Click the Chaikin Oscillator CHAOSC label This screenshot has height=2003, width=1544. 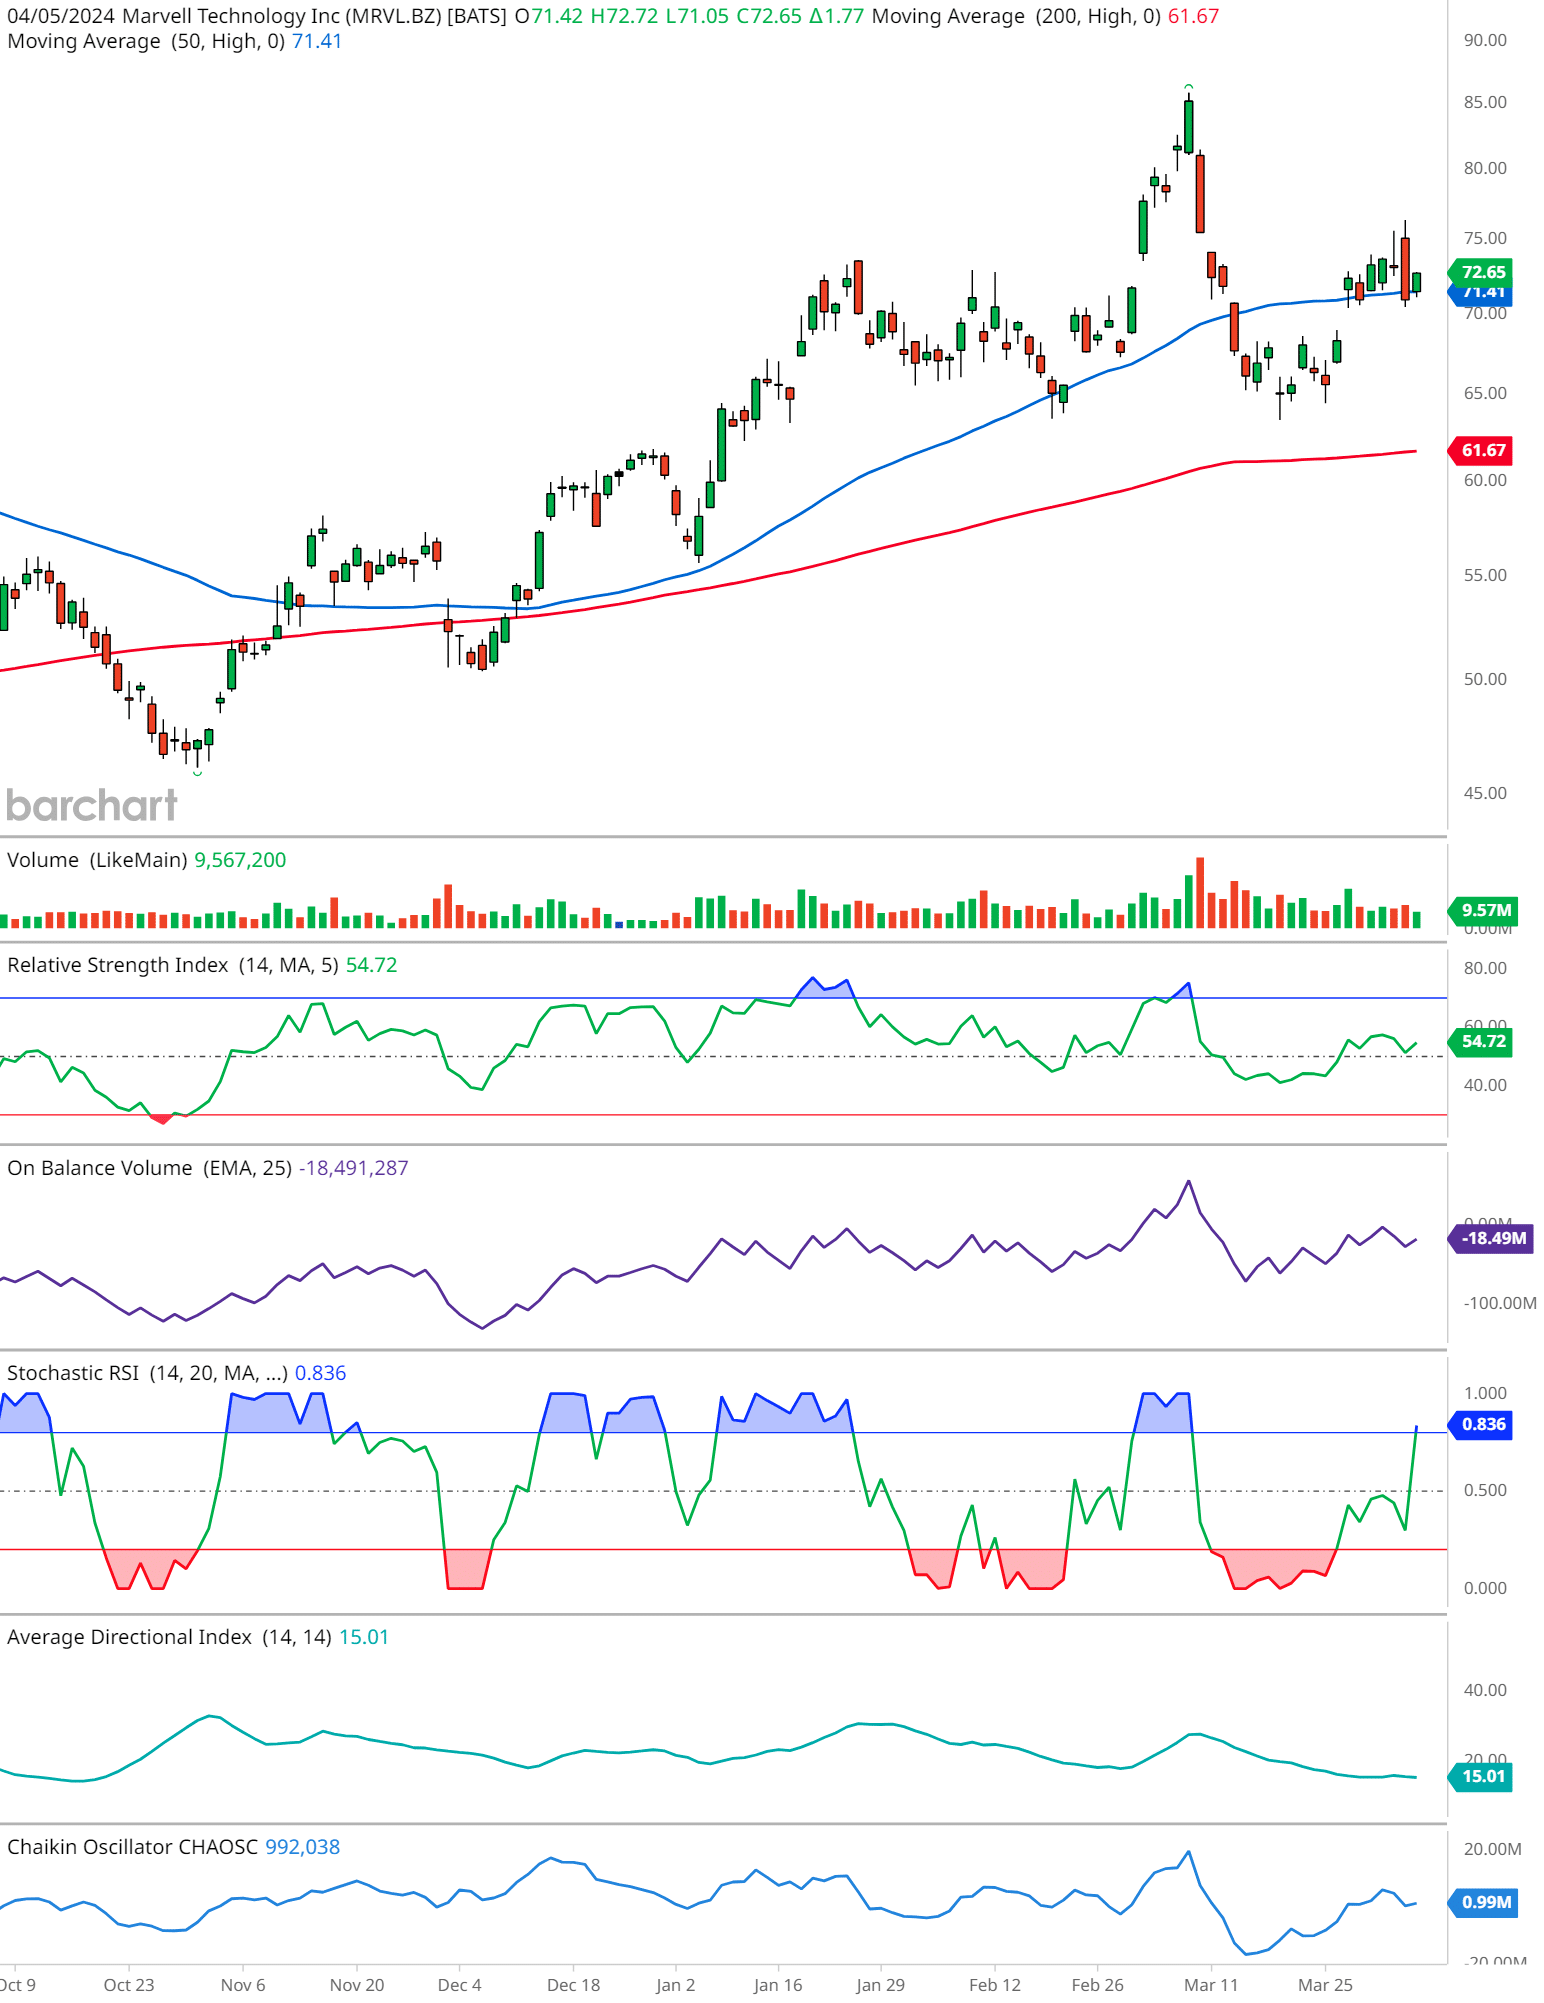coord(132,1847)
